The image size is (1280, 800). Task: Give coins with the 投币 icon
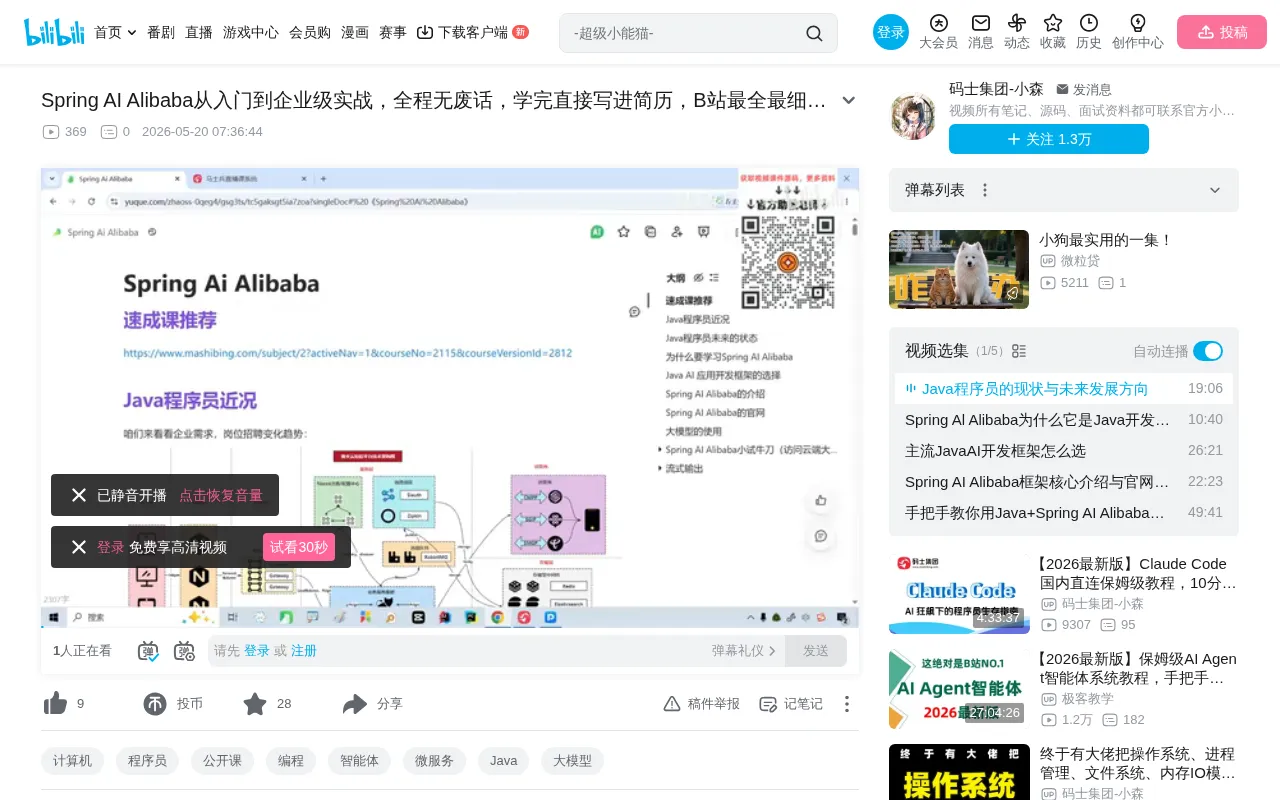tap(155, 704)
